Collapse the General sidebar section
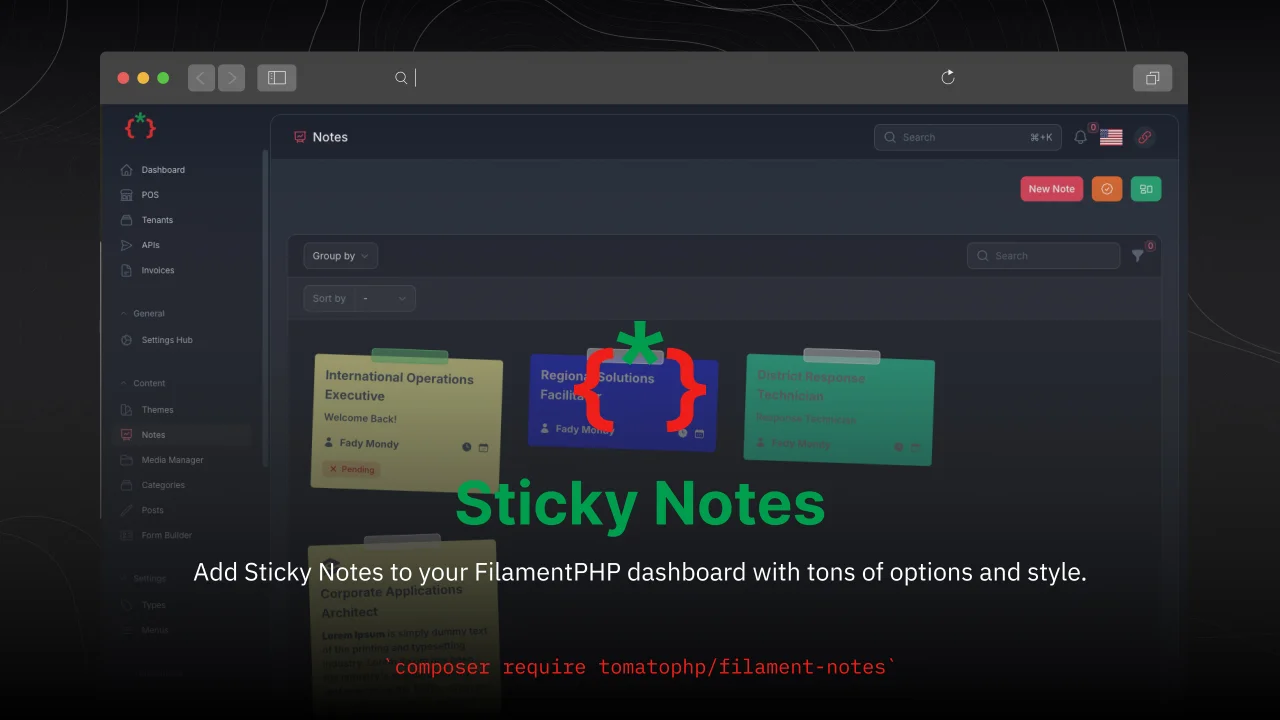Screen dimensions: 1280x720 [148, 313]
